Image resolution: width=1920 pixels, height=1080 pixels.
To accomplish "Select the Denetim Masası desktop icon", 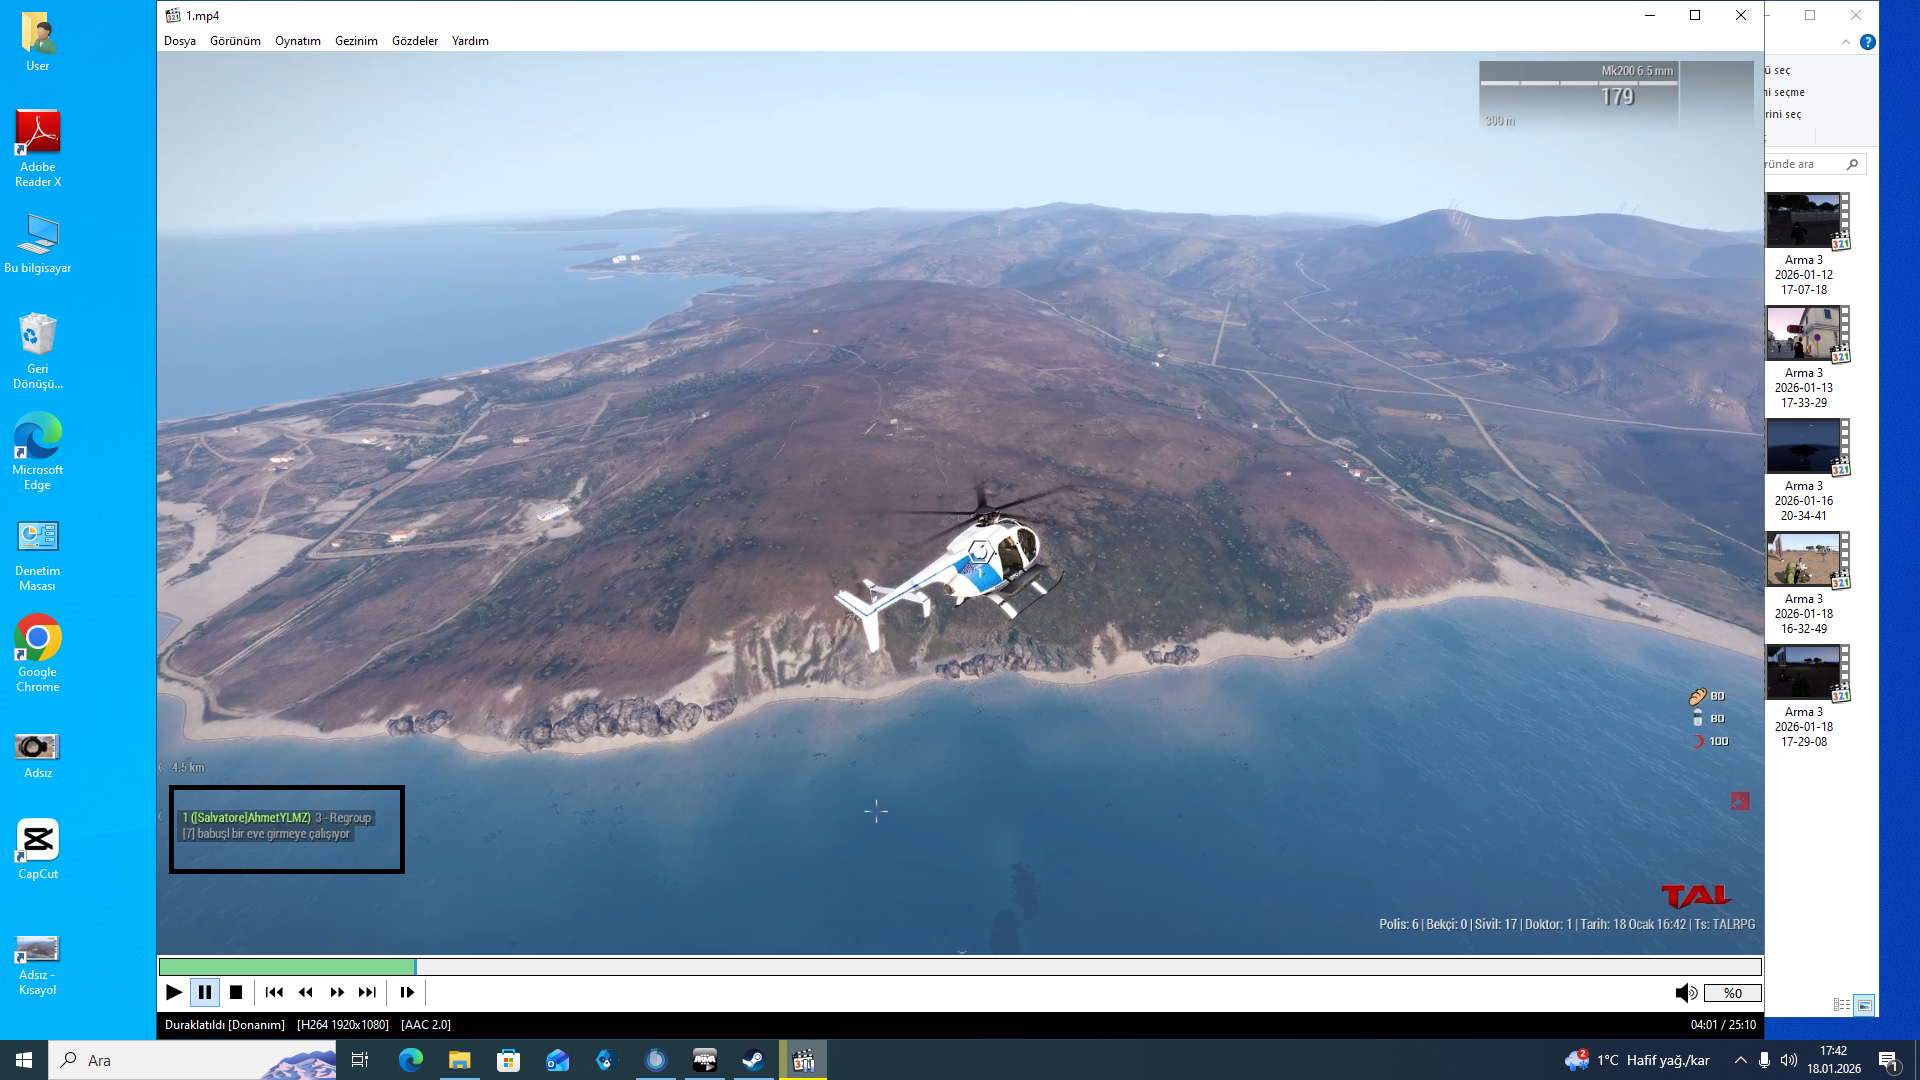I will (38, 555).
